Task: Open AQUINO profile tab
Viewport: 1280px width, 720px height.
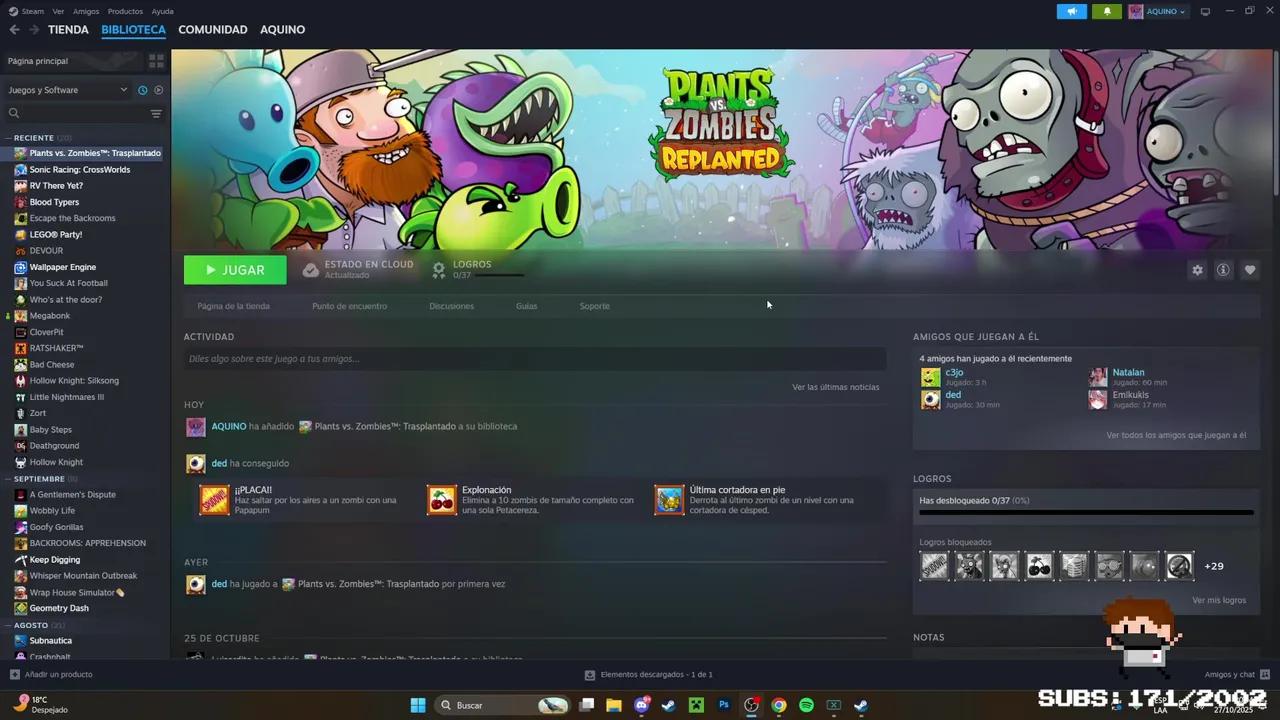Action: pos(282,30)
